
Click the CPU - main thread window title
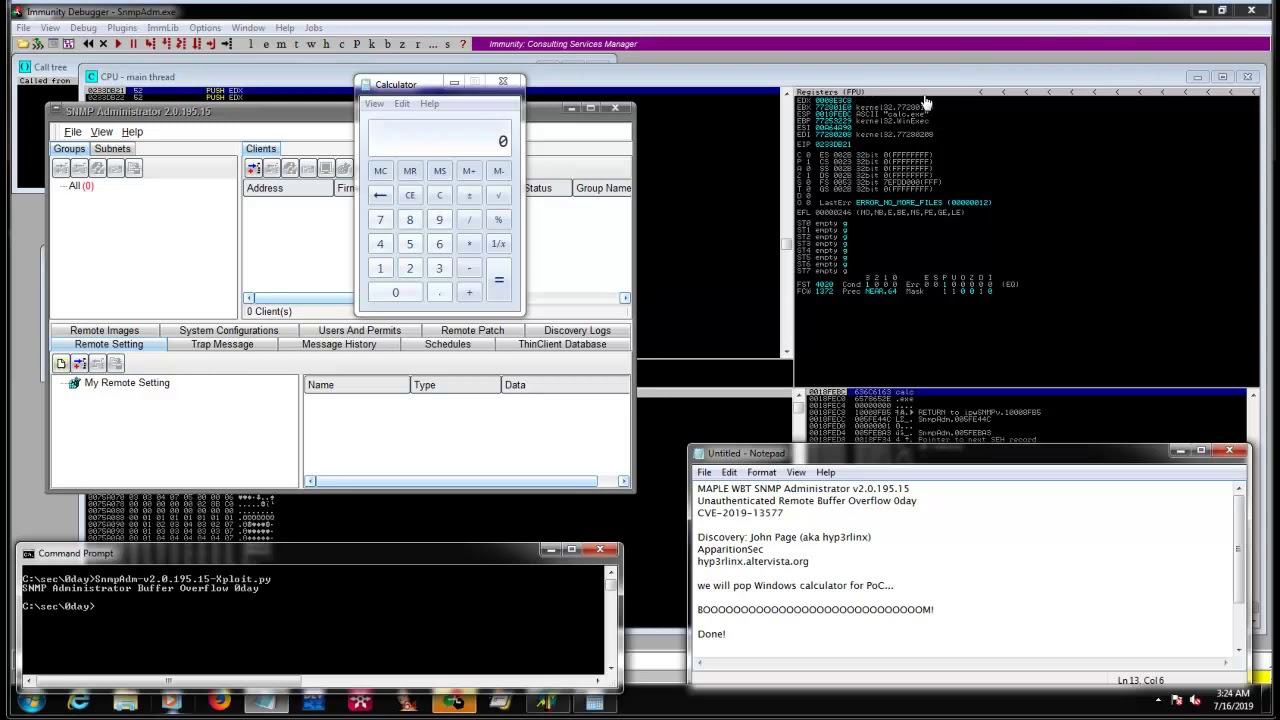(137, 77)
